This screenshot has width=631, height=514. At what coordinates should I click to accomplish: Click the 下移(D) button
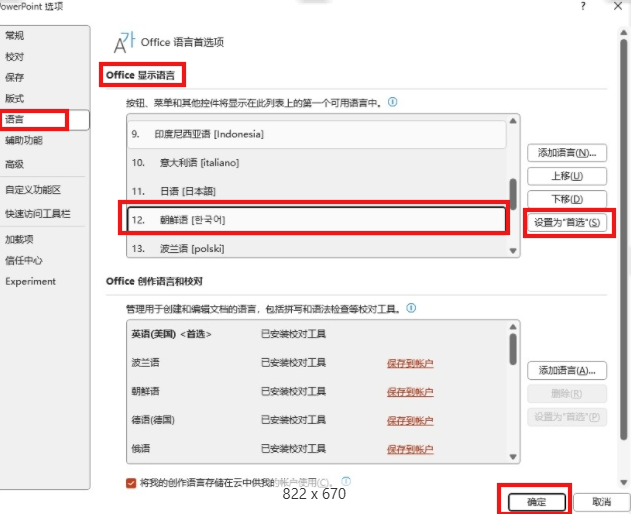pos(567,199)
